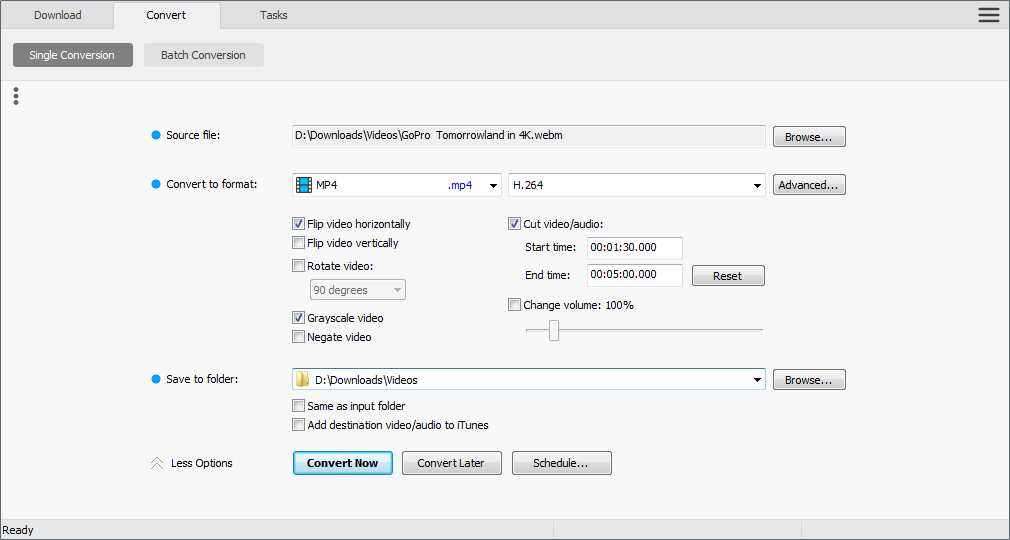1010x540 pixels.
Task: Switch to the Download tab
Action: point(58,15)
